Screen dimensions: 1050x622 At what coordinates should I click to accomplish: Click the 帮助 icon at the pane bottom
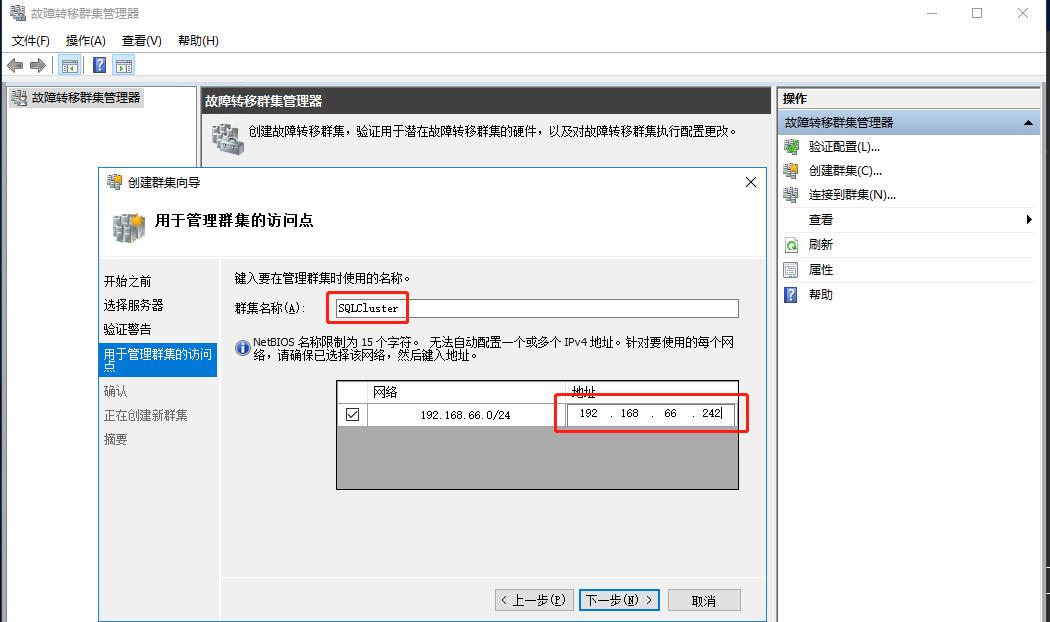790,294
